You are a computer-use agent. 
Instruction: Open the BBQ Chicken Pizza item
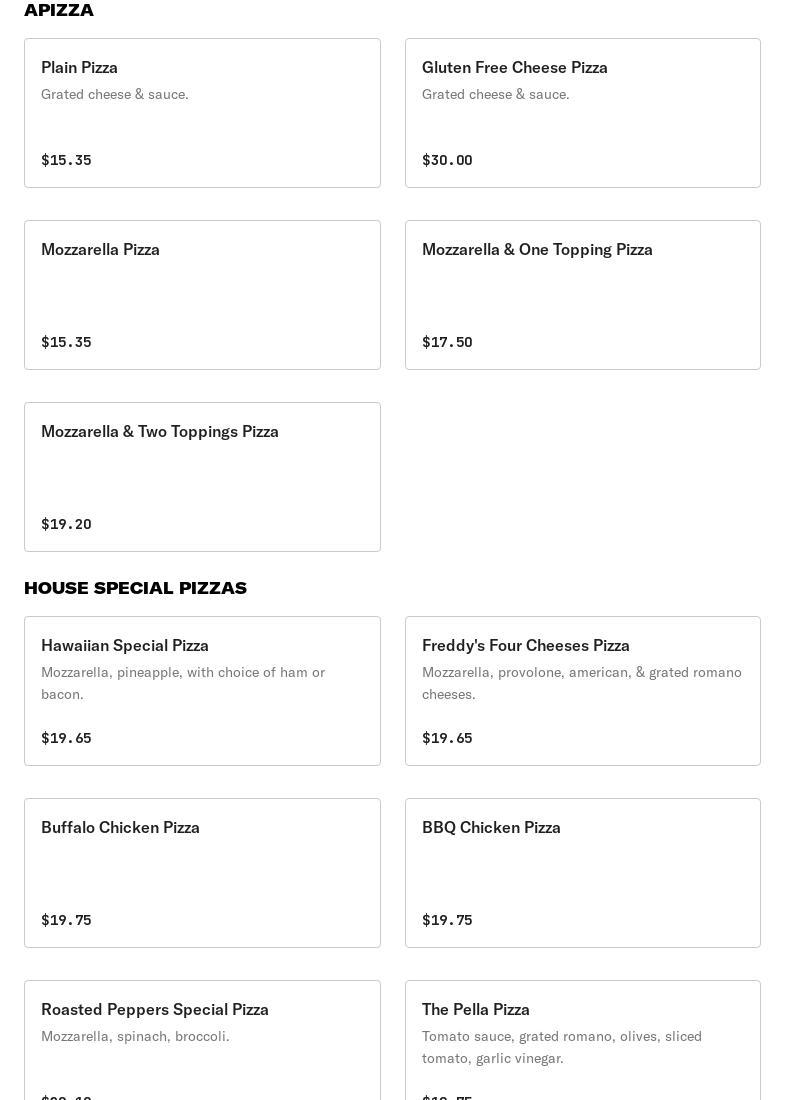tap(582, 873)
